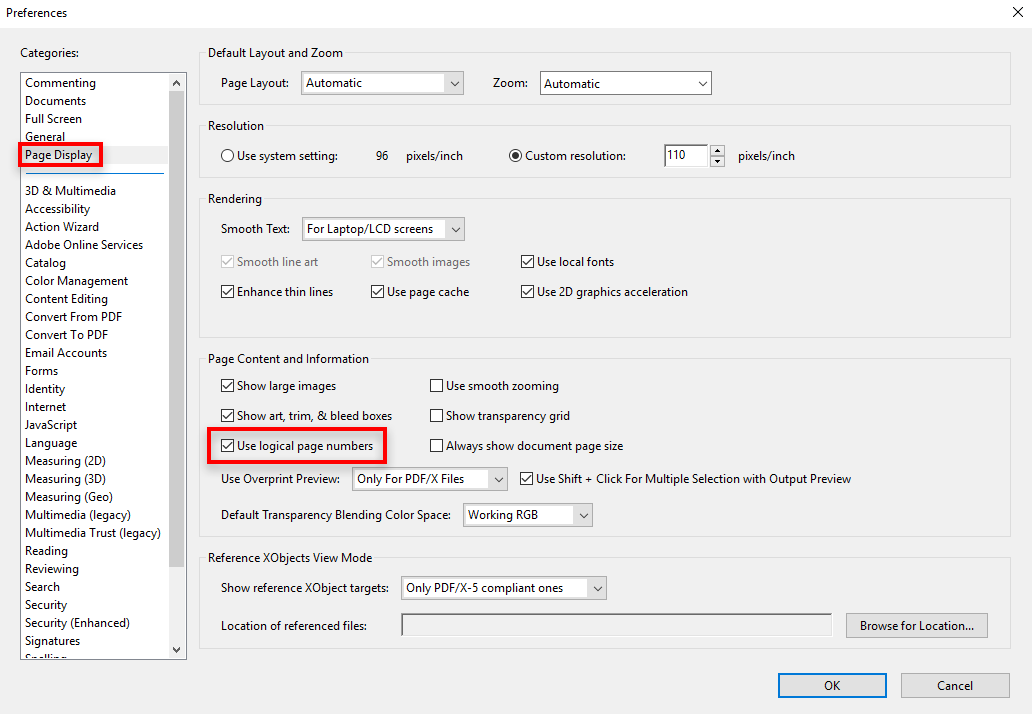Enable Show transparency grid
The image size is (1032, 714).
(x=436, y=415)
